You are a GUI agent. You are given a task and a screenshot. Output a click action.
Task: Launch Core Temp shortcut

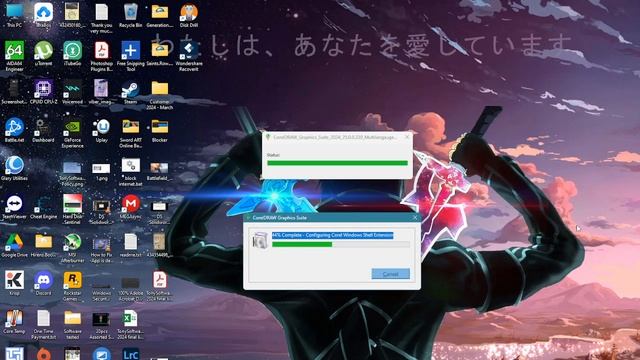pyautogui.click(x=14, y=321)
